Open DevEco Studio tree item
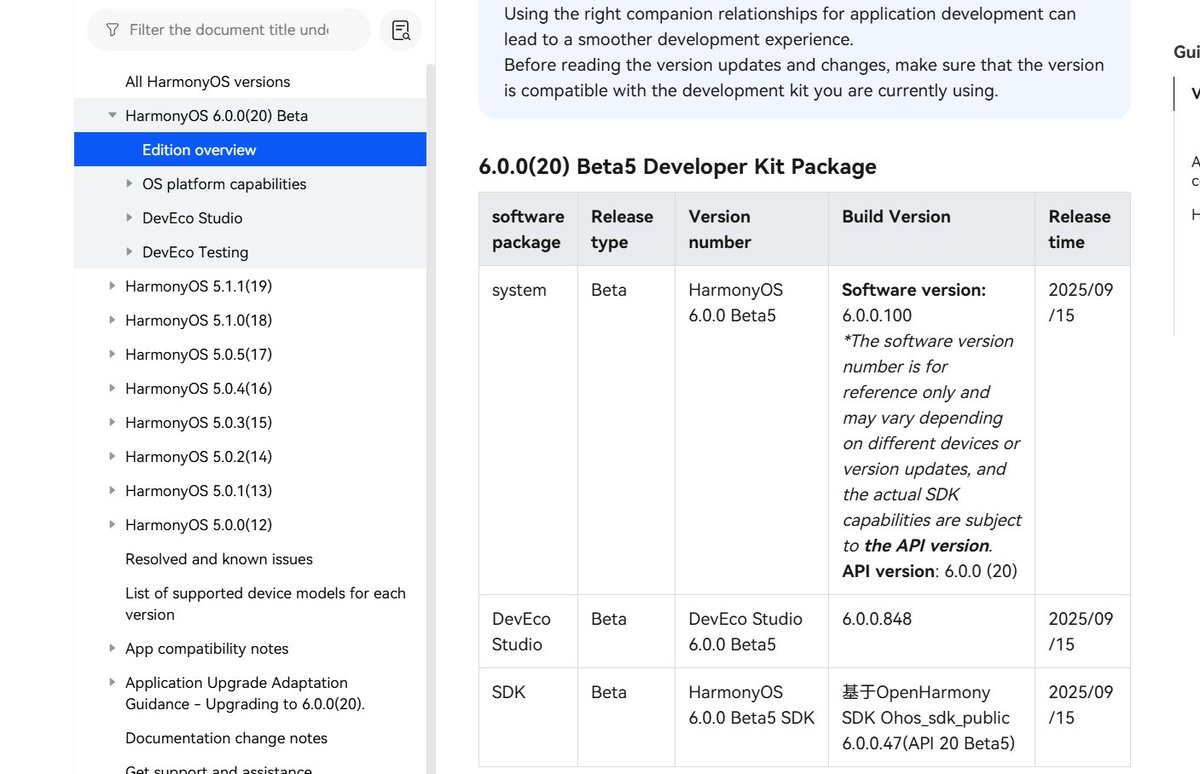This screenshot has width=1200, height=774. [192, 218]
